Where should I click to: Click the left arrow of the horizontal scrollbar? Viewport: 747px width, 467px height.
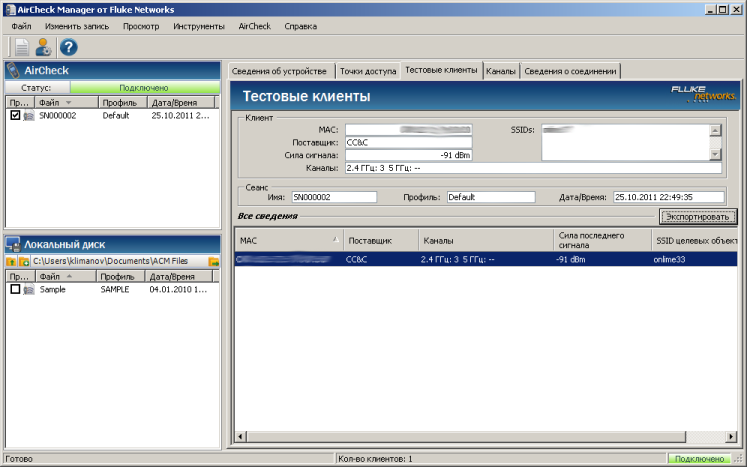click(x=241, y=436)
